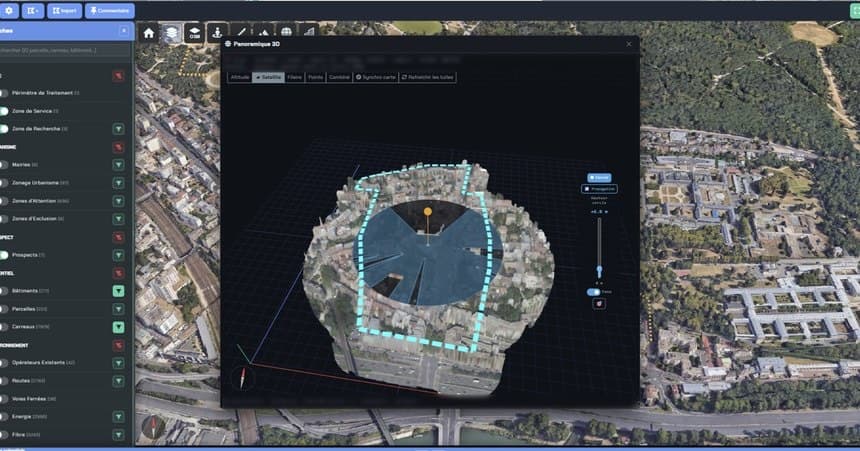Turn on the Routes layer
Viewport: 860px width, 451px height.
point(3,381)
